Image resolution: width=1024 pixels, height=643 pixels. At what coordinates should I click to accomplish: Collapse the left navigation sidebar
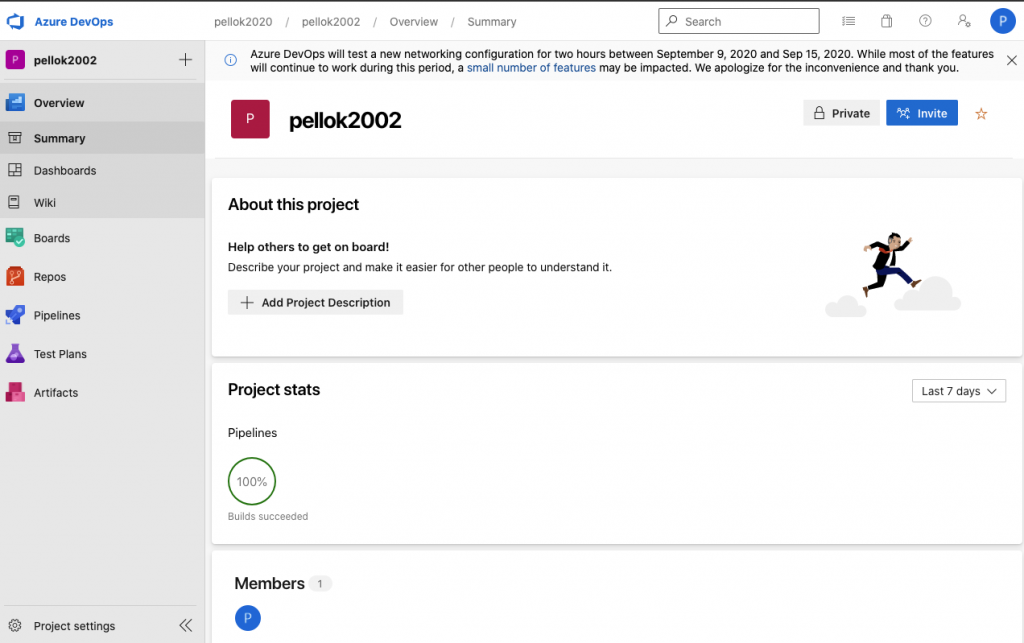[x=185, y=626]
